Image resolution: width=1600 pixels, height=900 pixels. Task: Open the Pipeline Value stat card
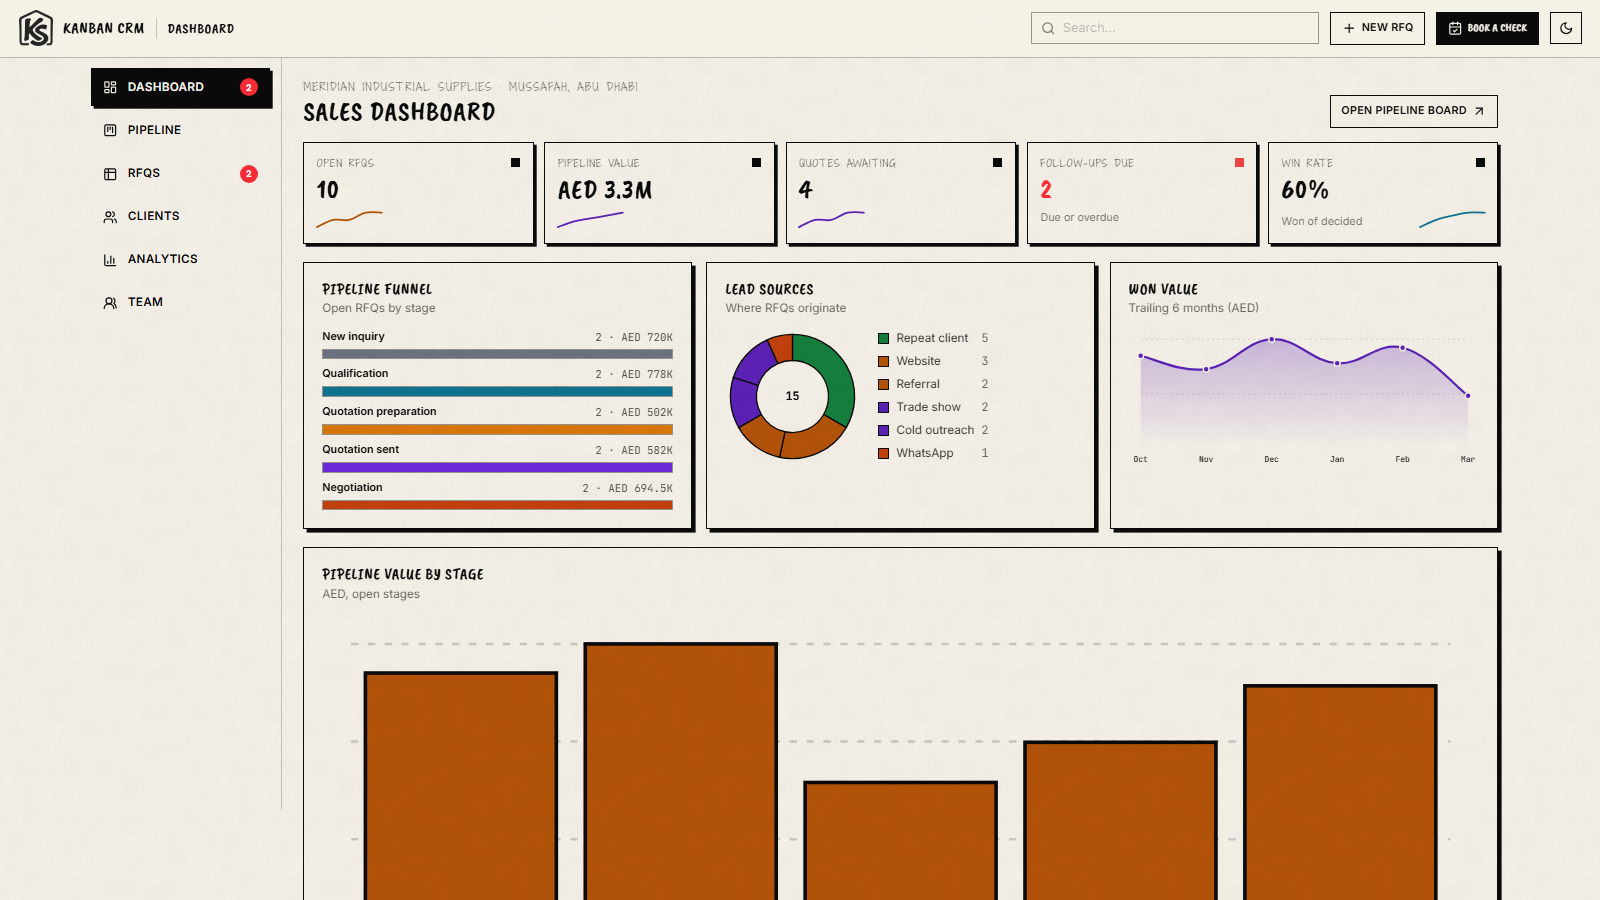click(x=660, y=193)
